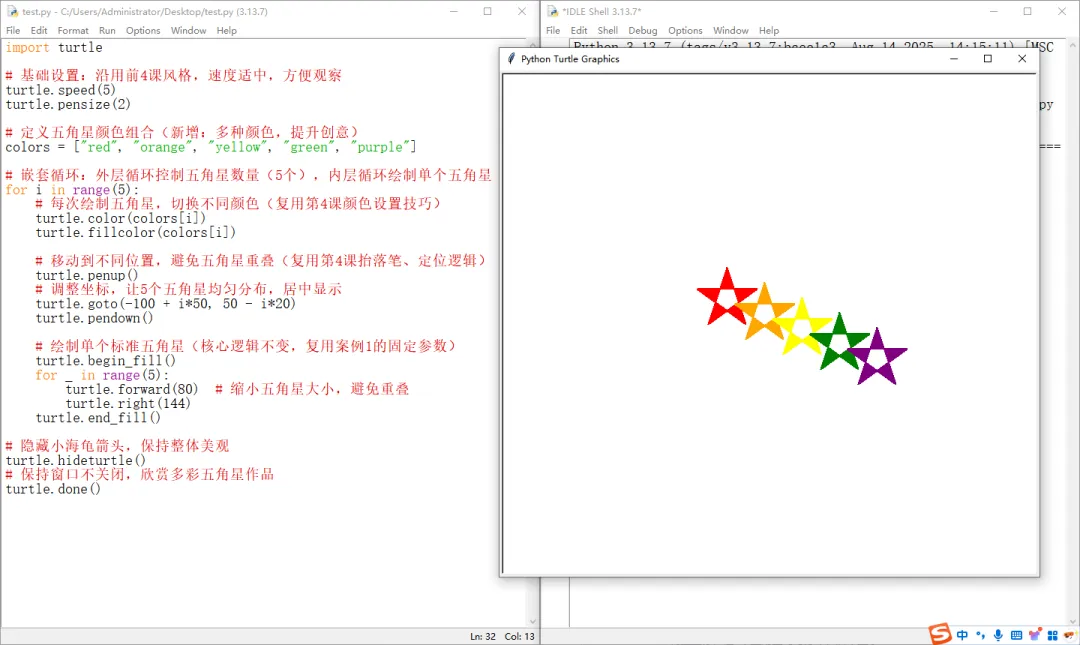Open Window menu in IDLE Shell window
Image resolution: width=1080 pixels, height=645 pixels.
pyautogui.click(x=730, y=30)
